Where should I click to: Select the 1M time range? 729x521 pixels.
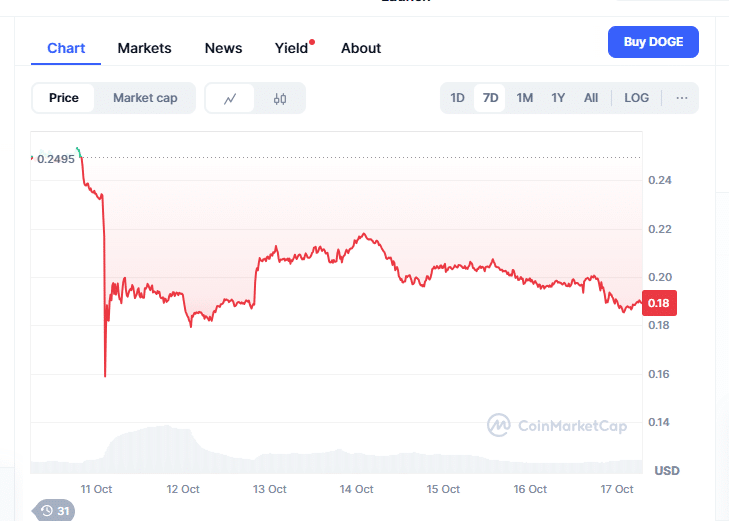pos(524,98)
